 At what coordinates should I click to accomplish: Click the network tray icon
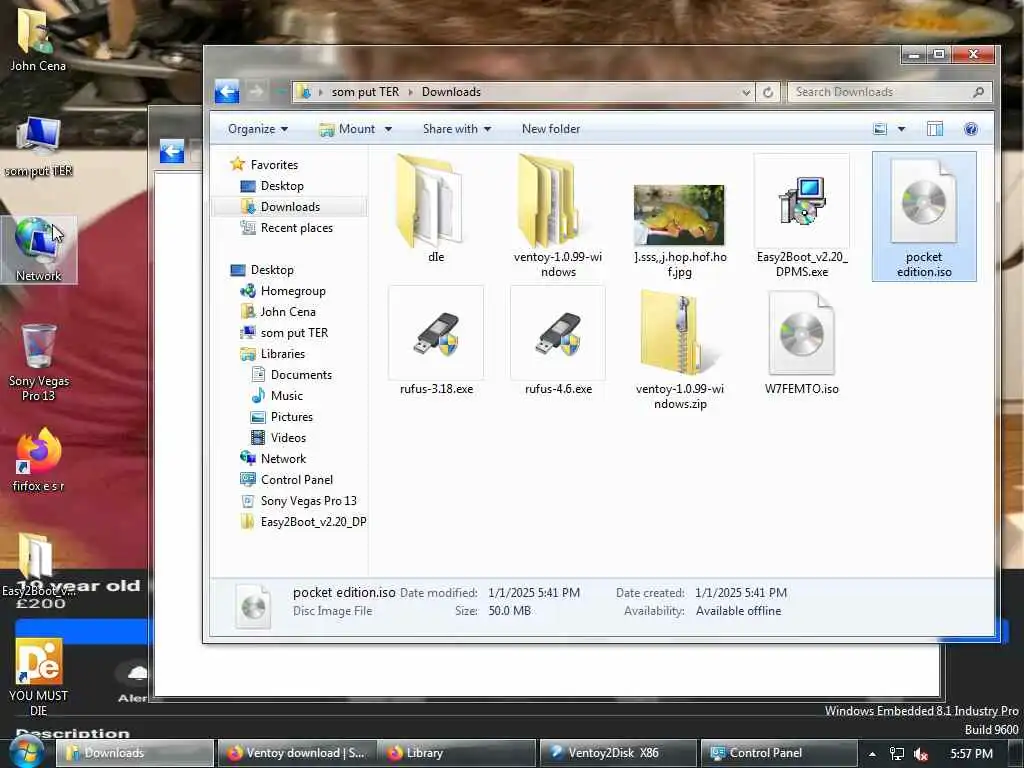897,754
